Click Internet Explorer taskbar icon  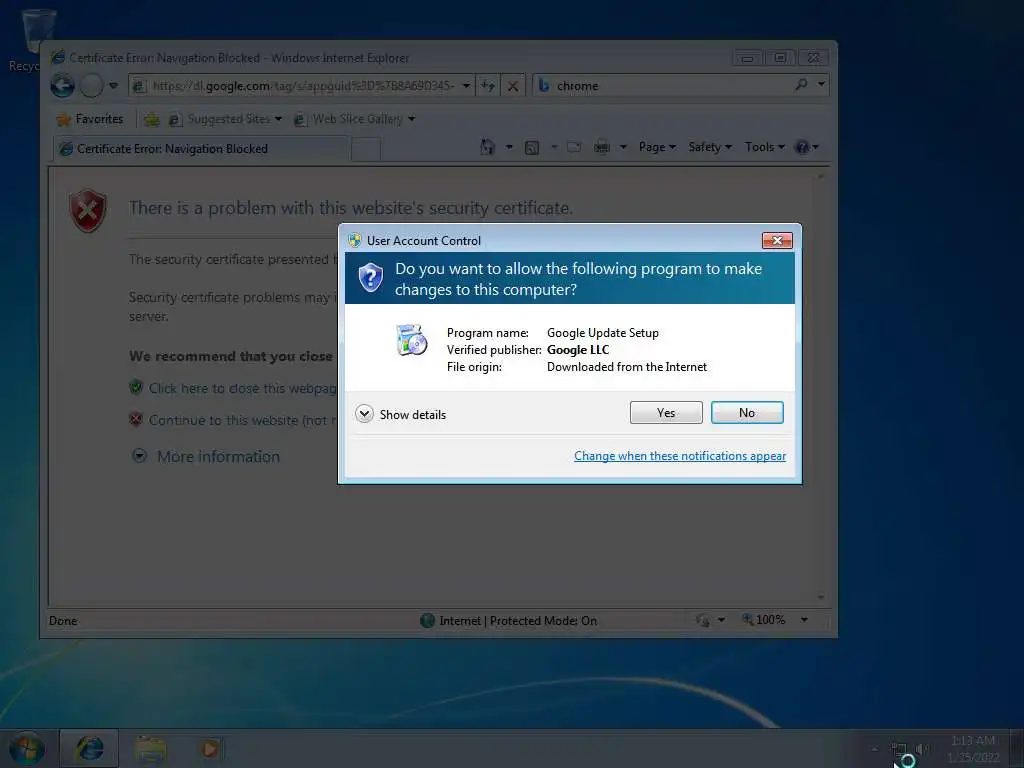point(89,748)
